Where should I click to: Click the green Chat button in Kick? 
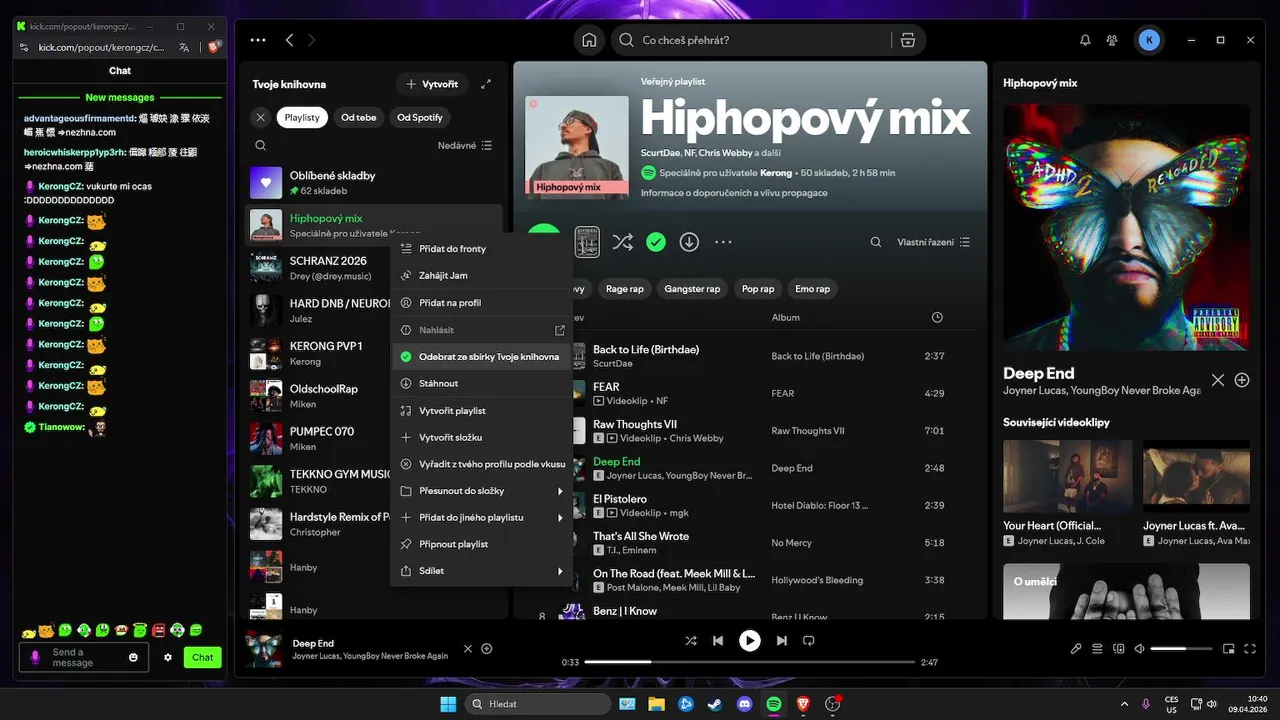(203, 657)
